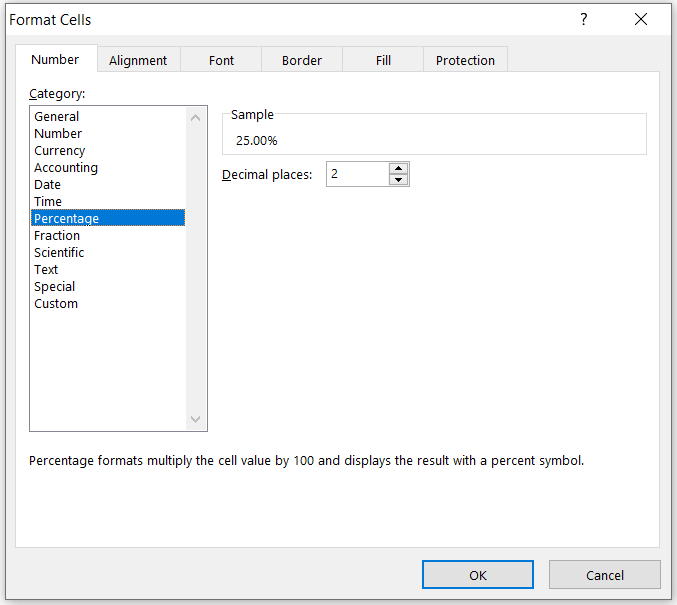This screenshot has height=605, width=677.
Task: Go to the Fill tab
Action: [x=383, y=60]
